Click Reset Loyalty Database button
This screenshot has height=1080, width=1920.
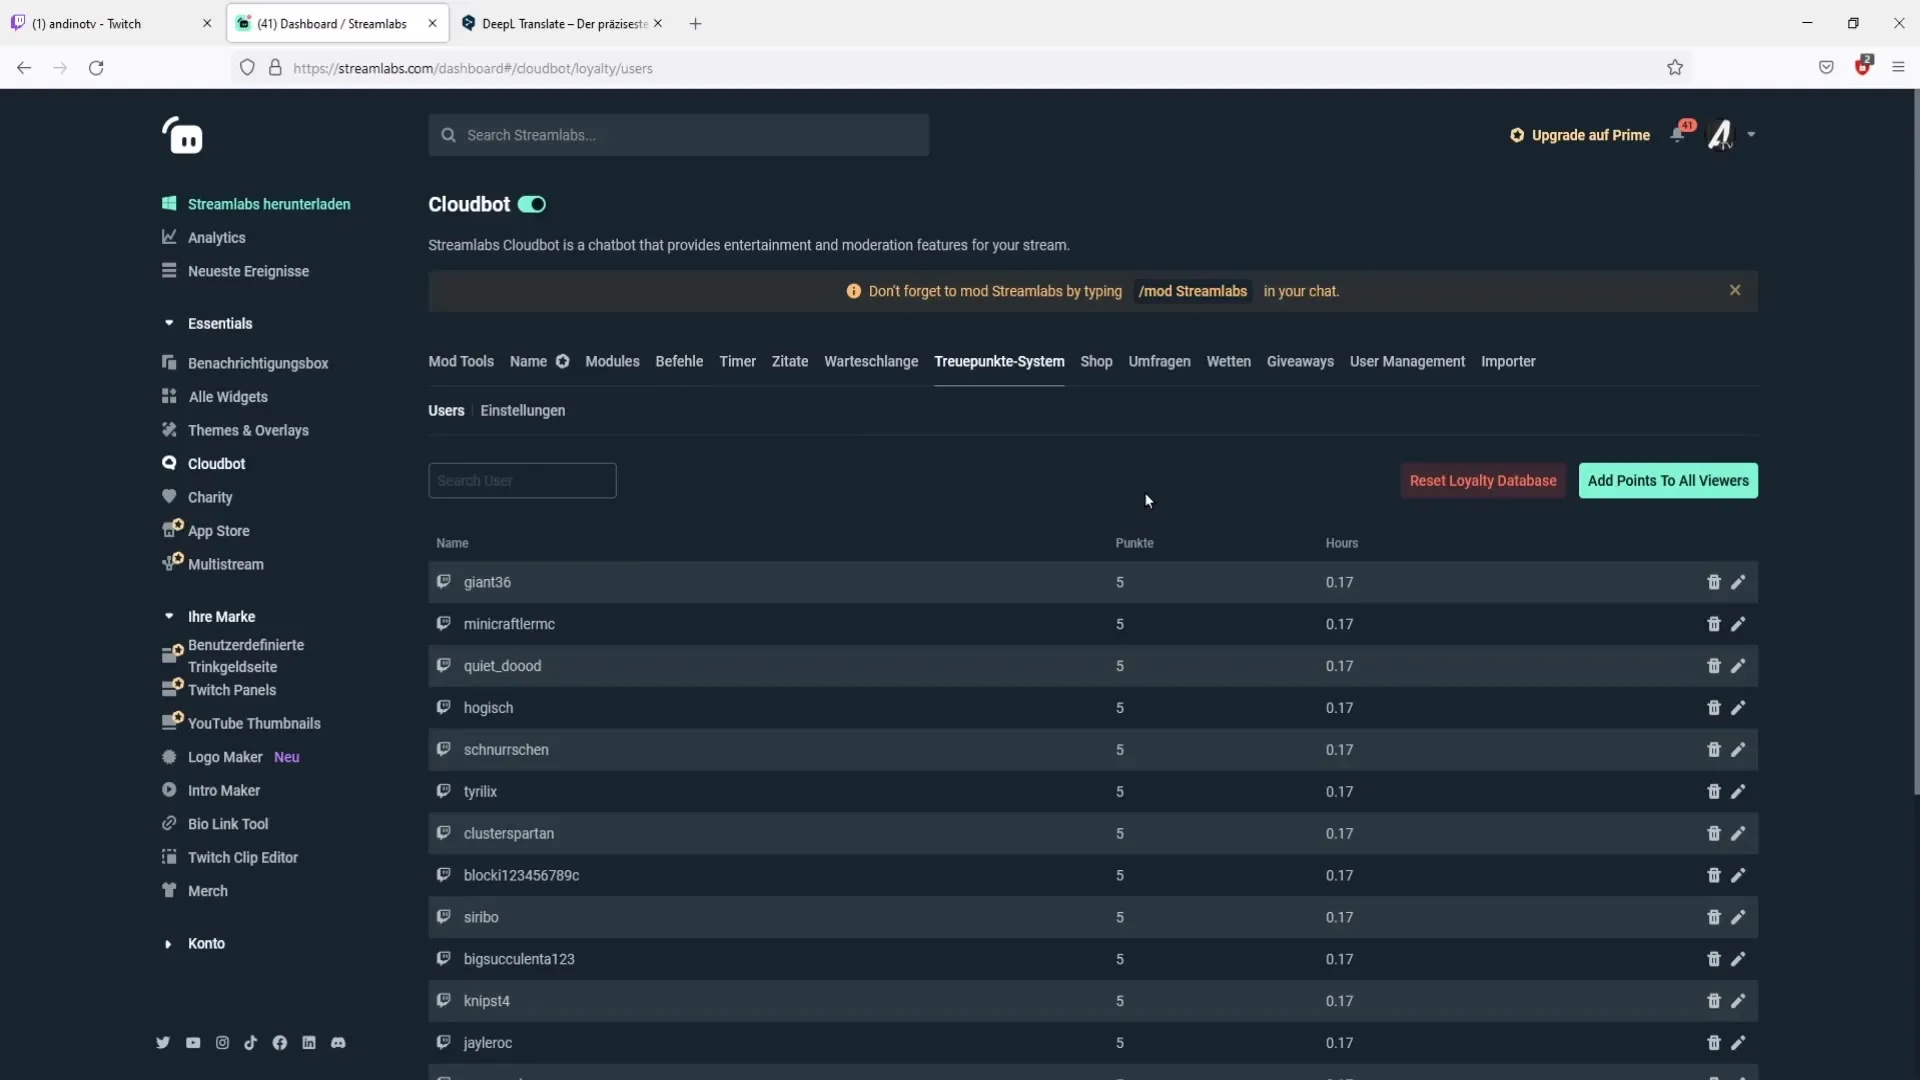pyautogui.click(x=1482, y=481)
